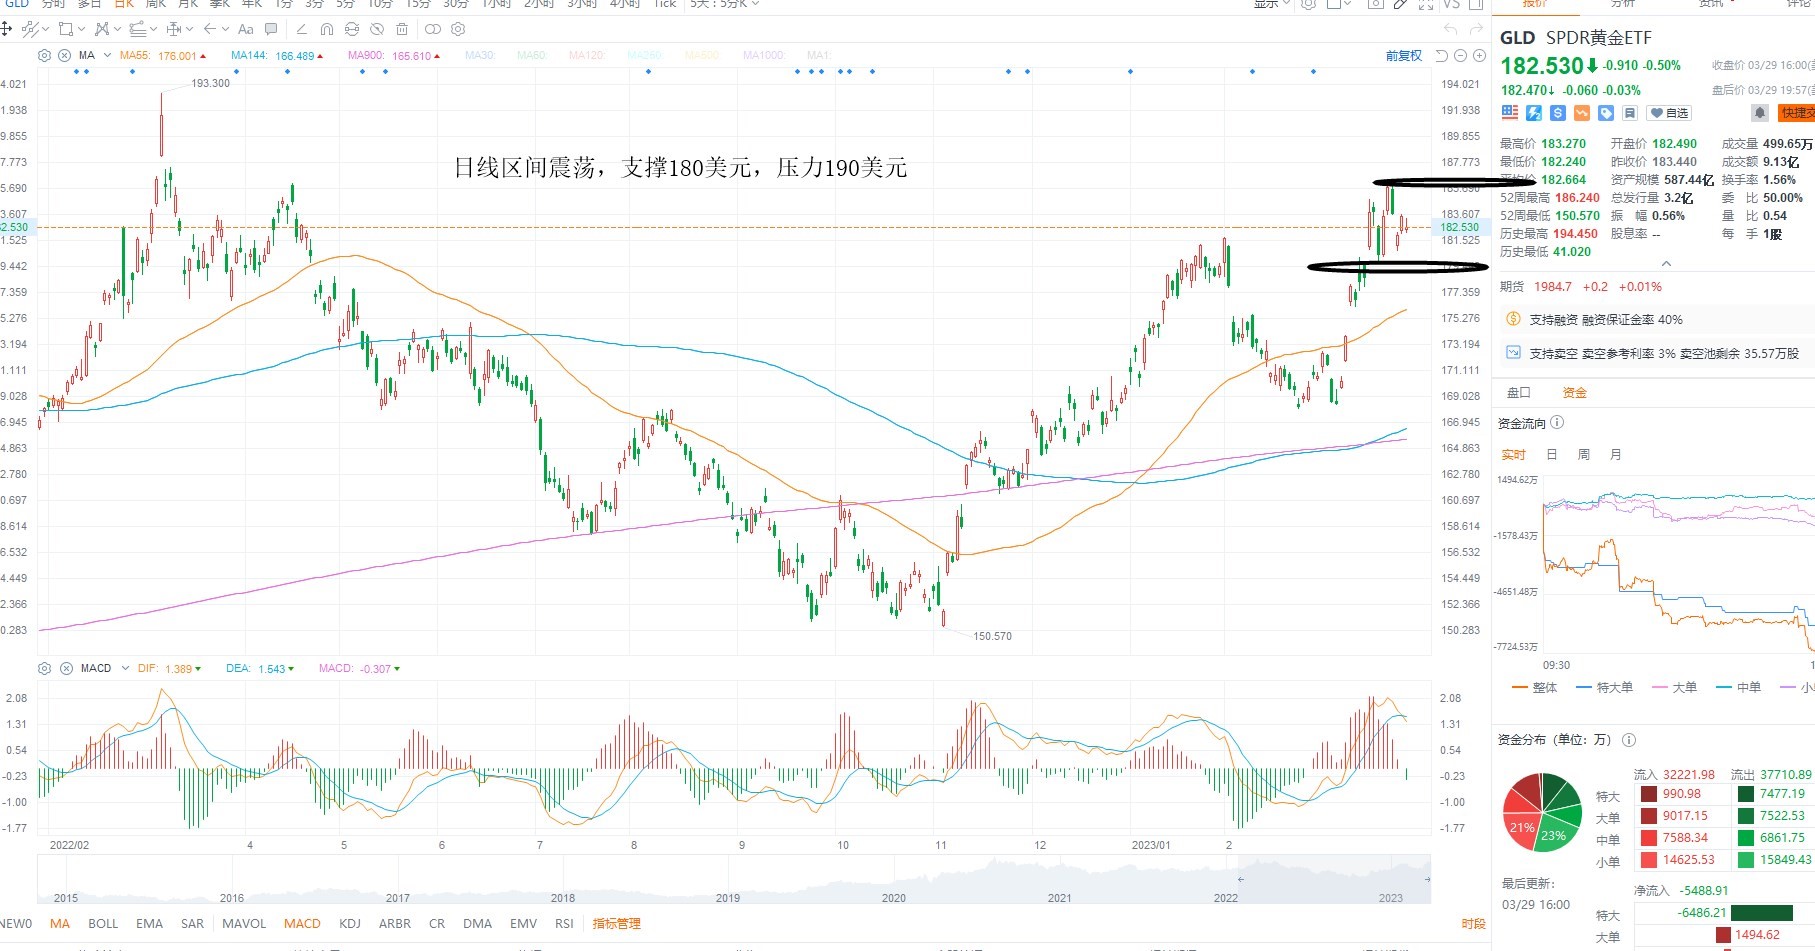The image size is (1815, 951).
Task: Reset chart zoom with the revert icon
Action: 1442,56
